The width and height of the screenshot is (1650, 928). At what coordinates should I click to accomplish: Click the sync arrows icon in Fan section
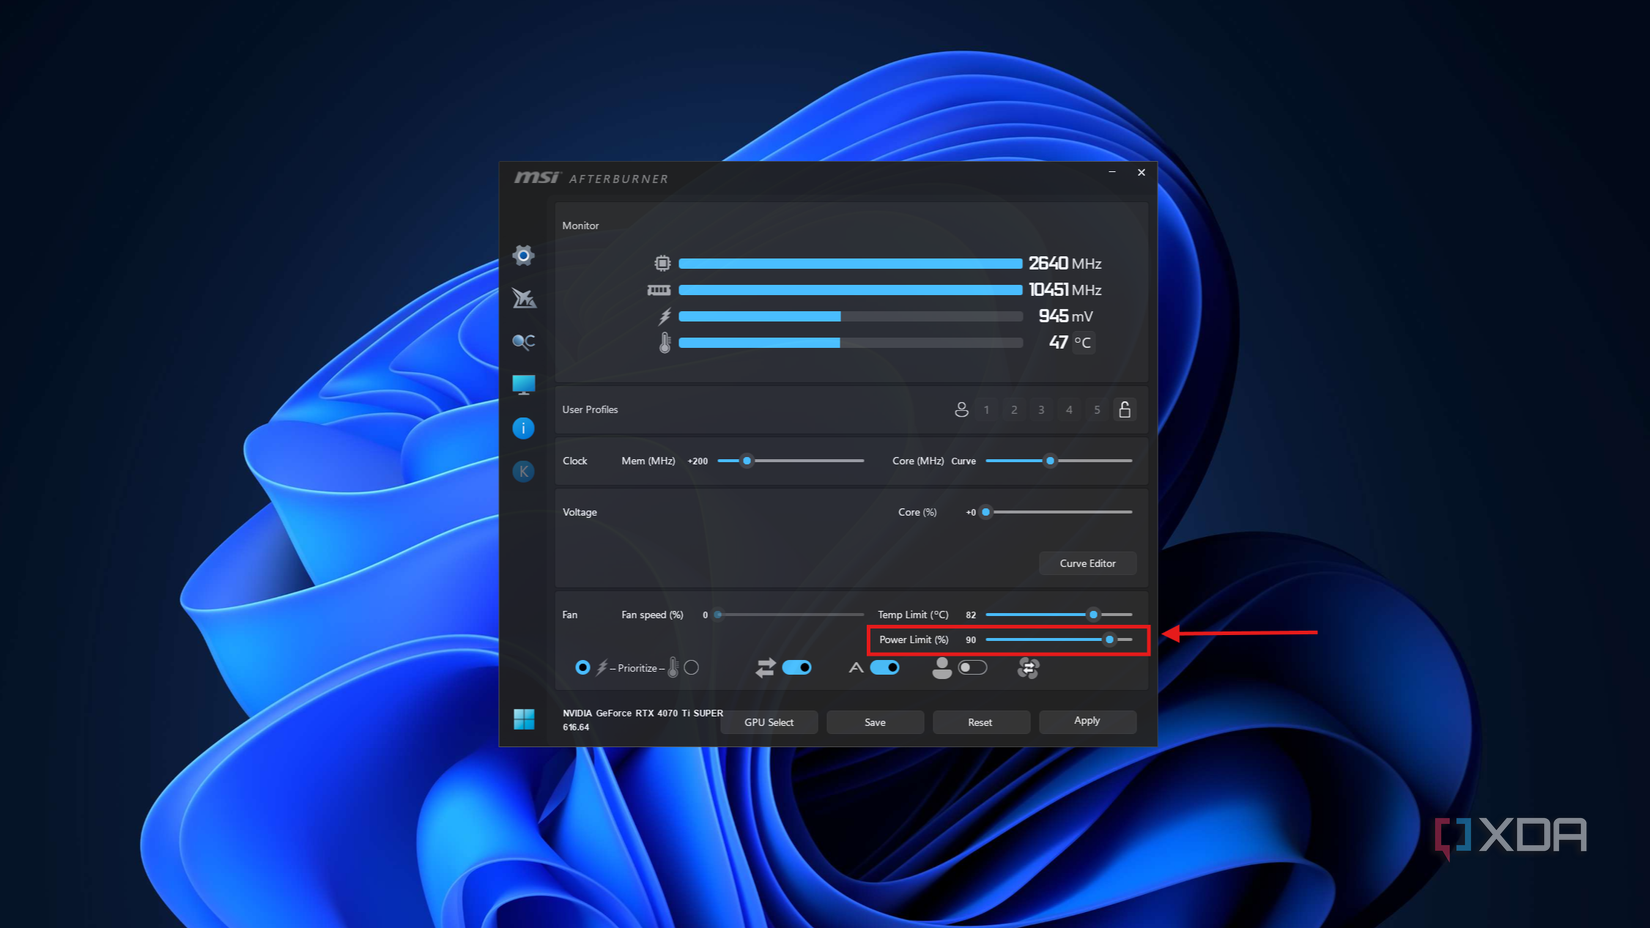click(766, 668)
